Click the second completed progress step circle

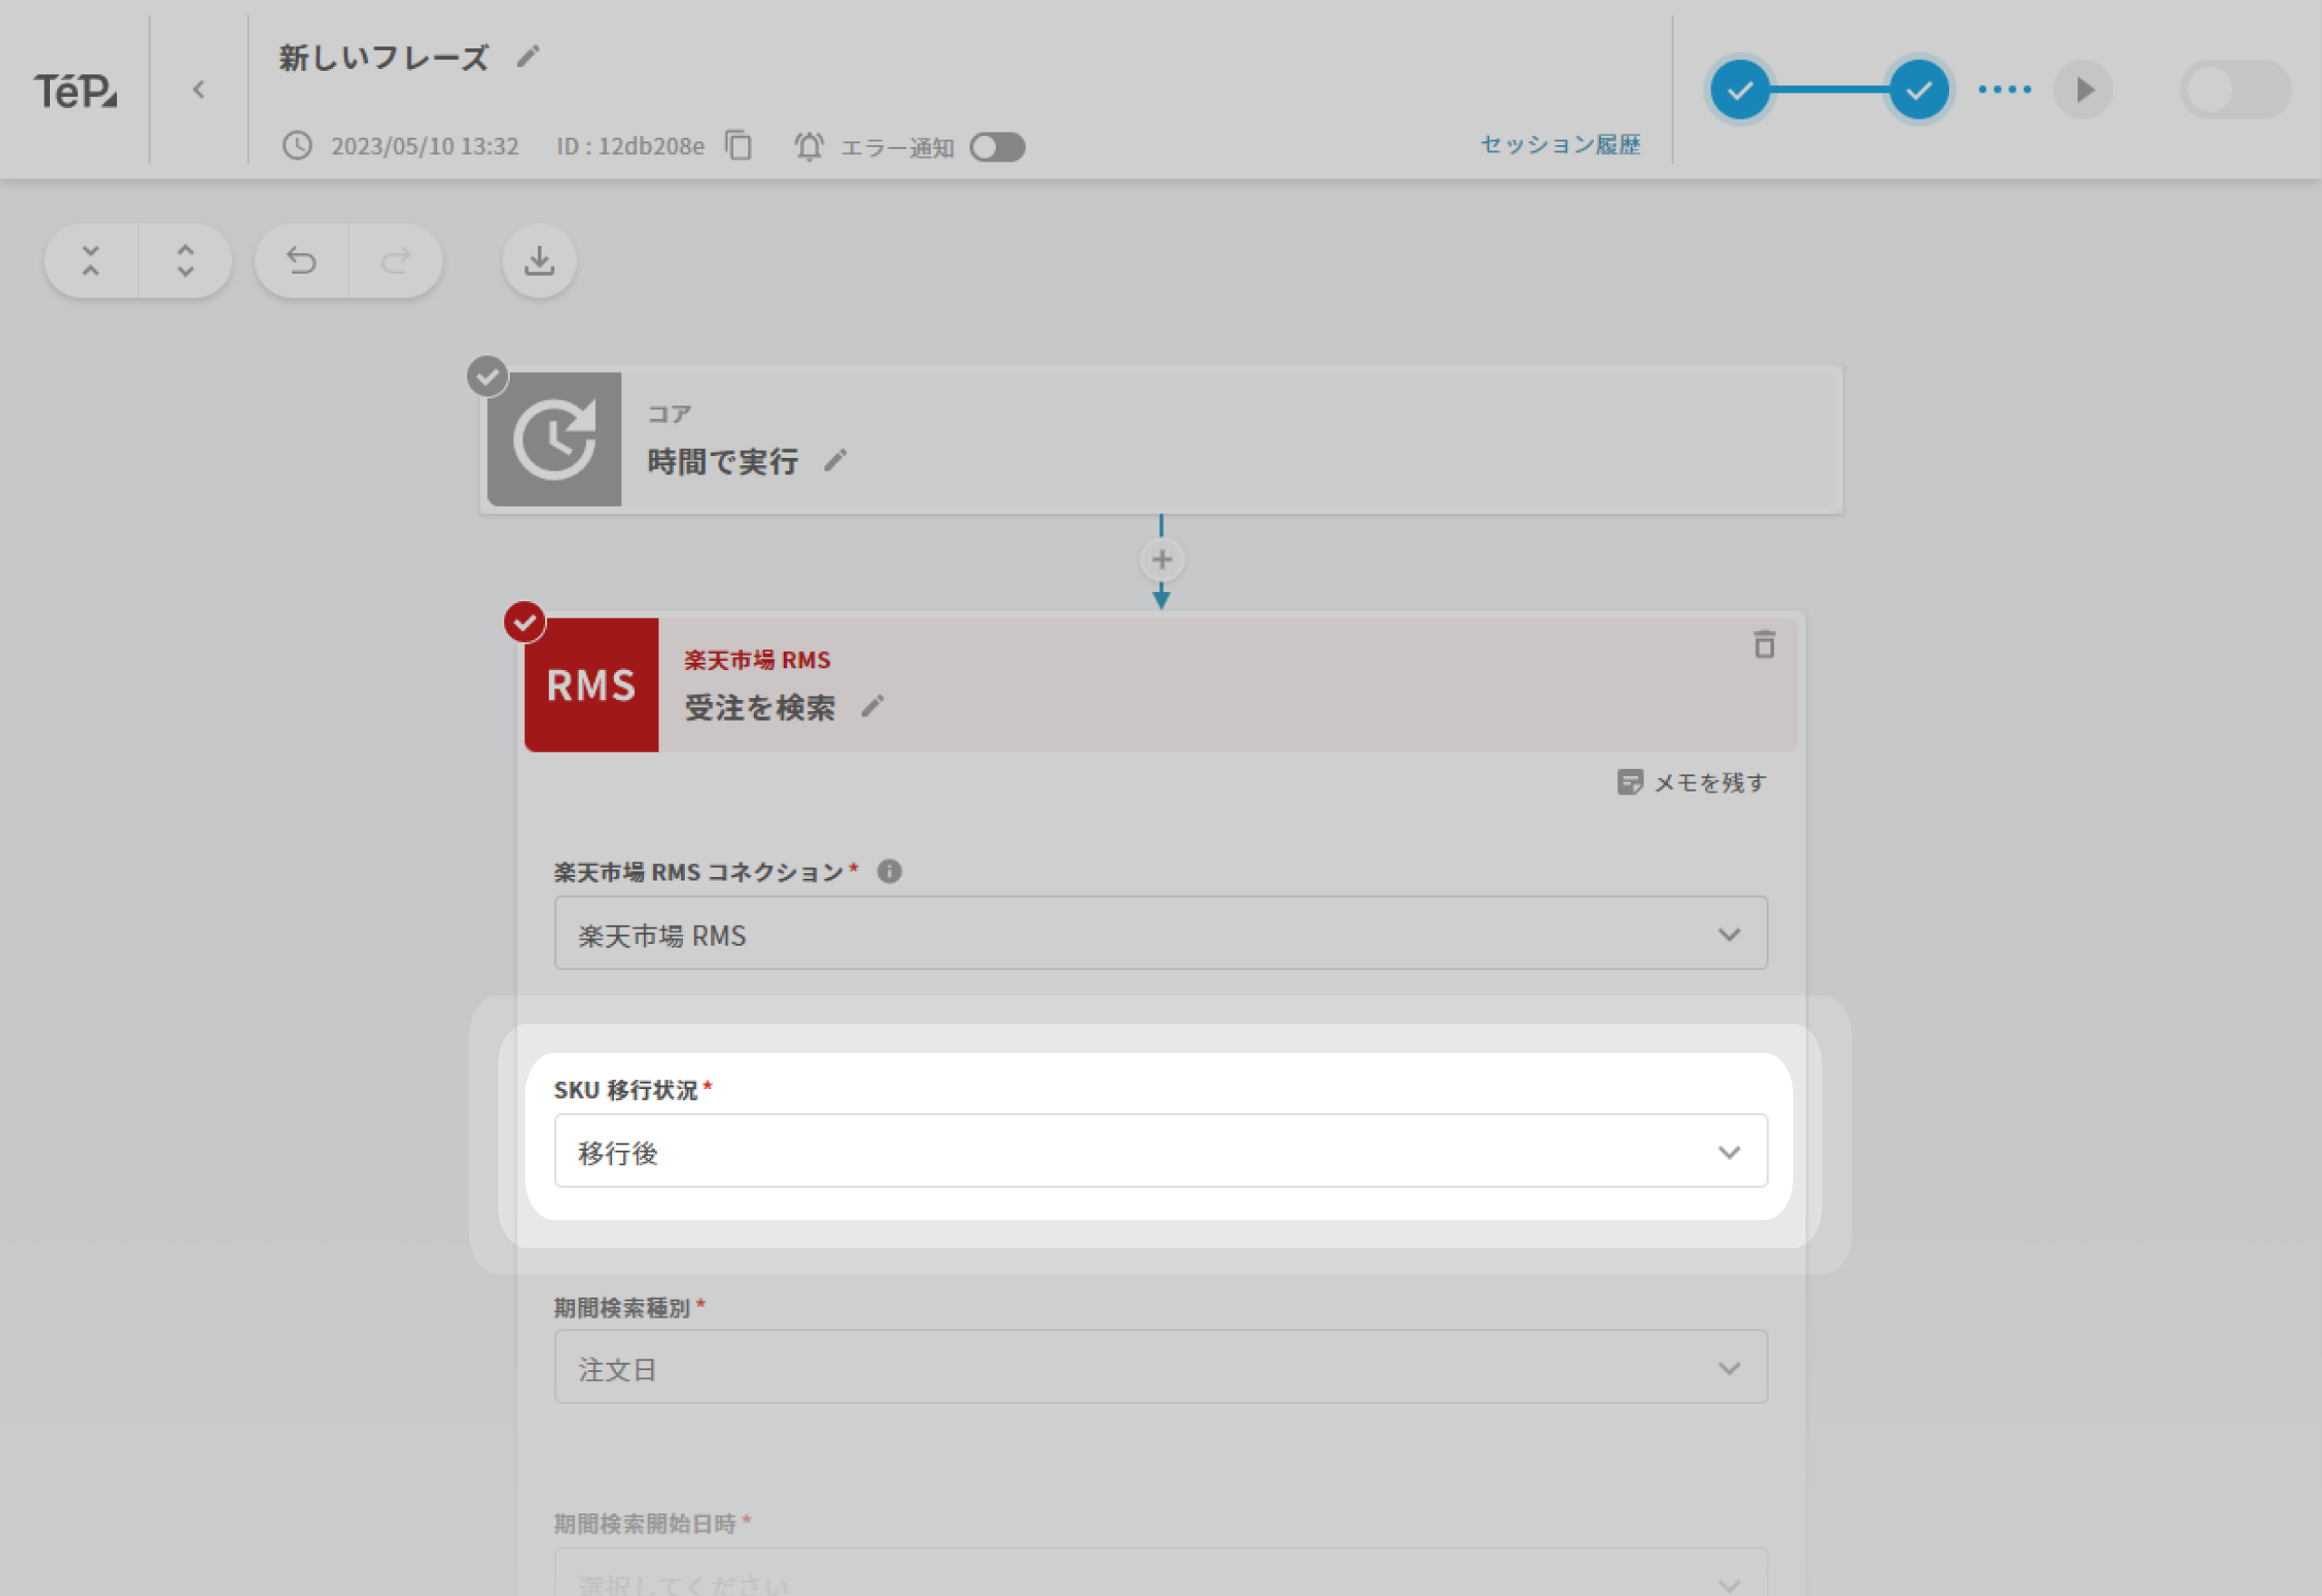tap(1917, 90)
